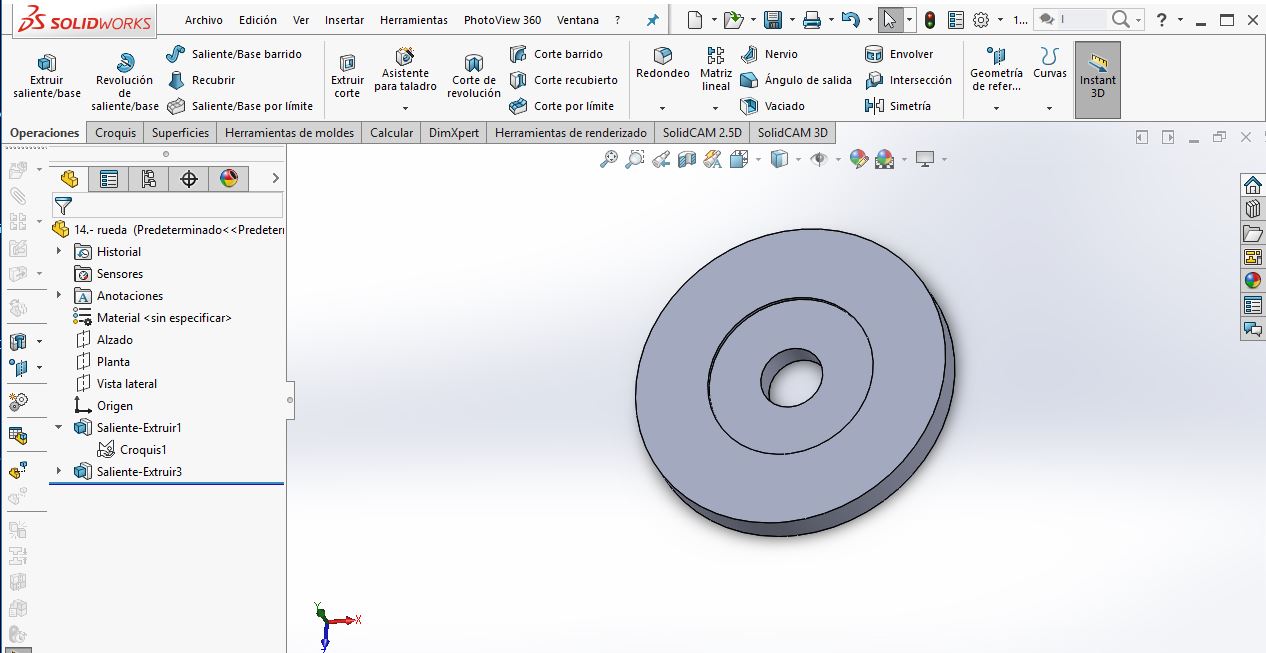Click the feature tree filter field
This screenshot has height=653, width=1266.
tap(168, 205)
